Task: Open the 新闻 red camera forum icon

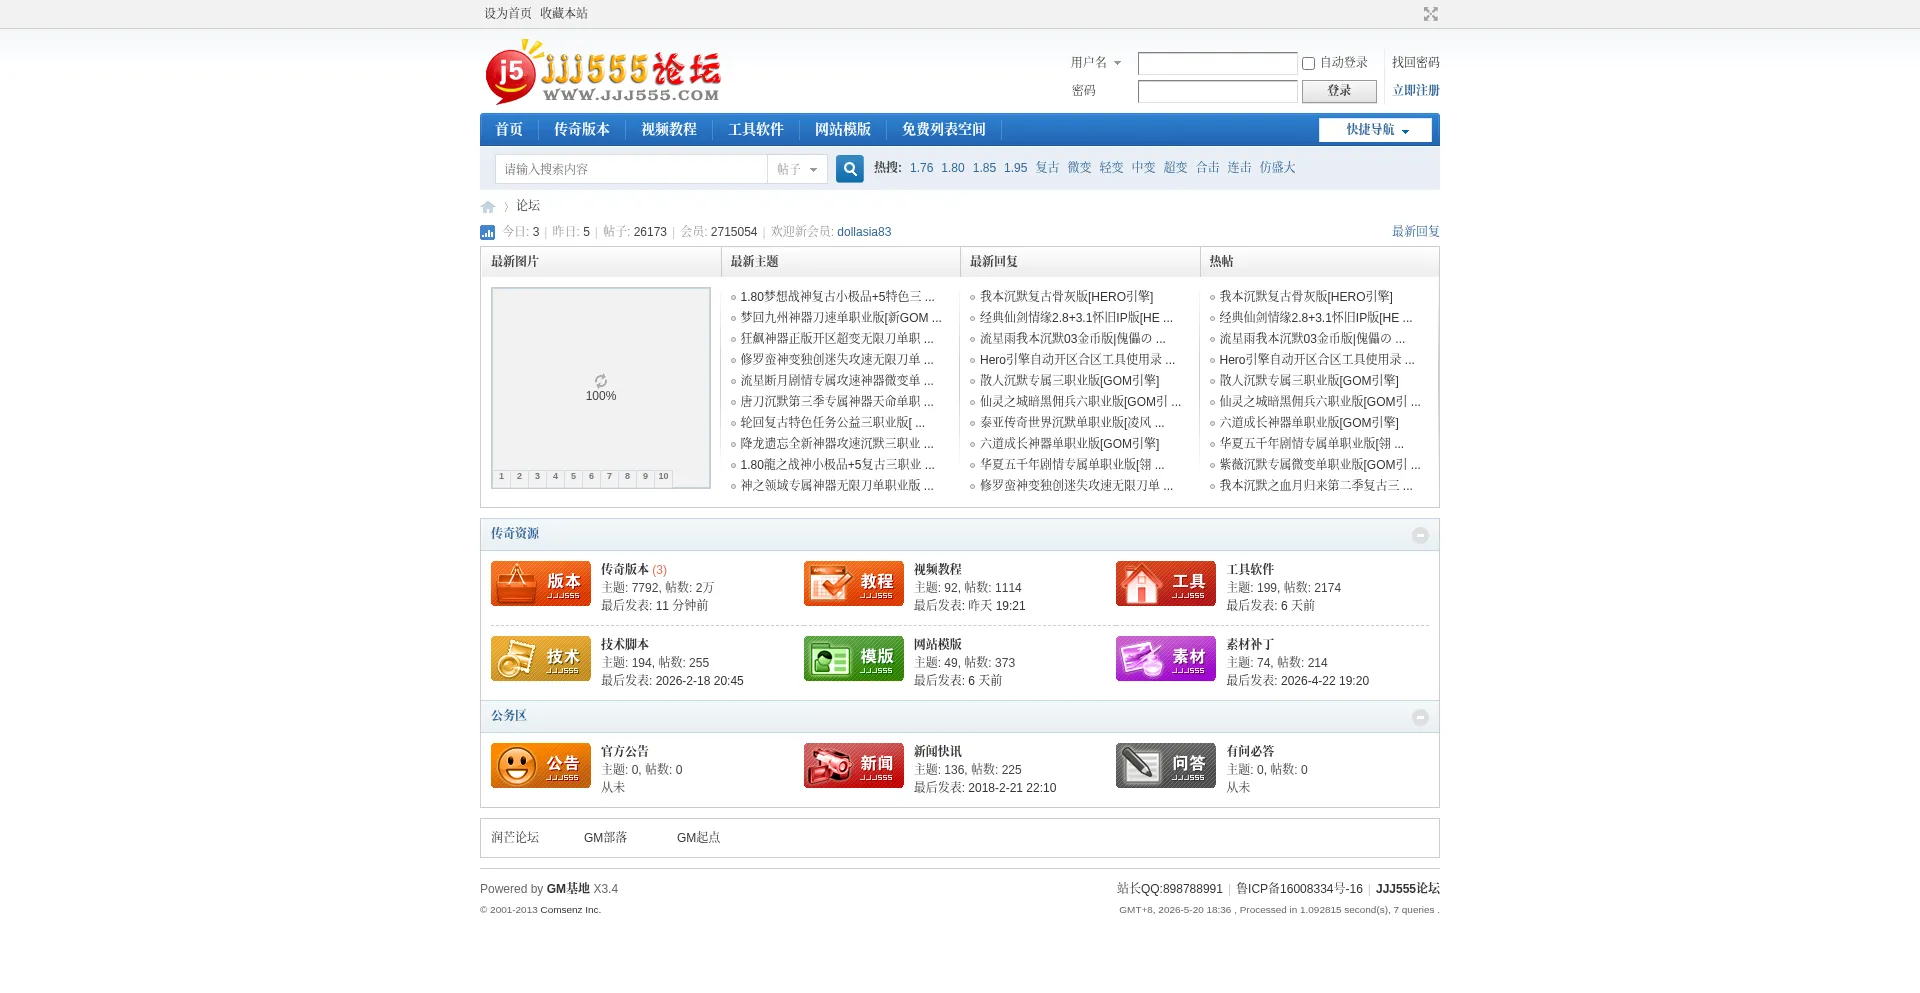Action: click(x=854, y=766)
